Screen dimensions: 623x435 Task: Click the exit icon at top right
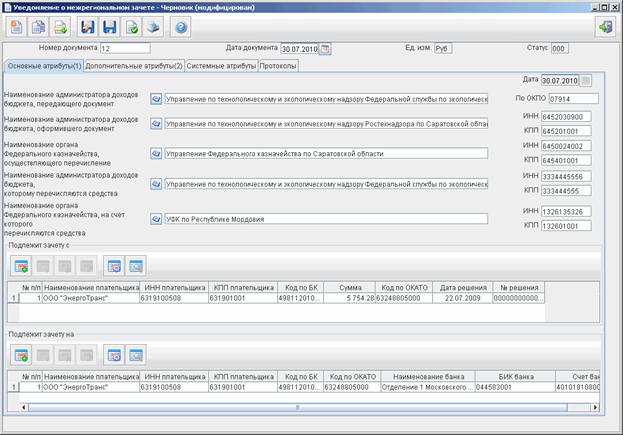tap(605, 27)
